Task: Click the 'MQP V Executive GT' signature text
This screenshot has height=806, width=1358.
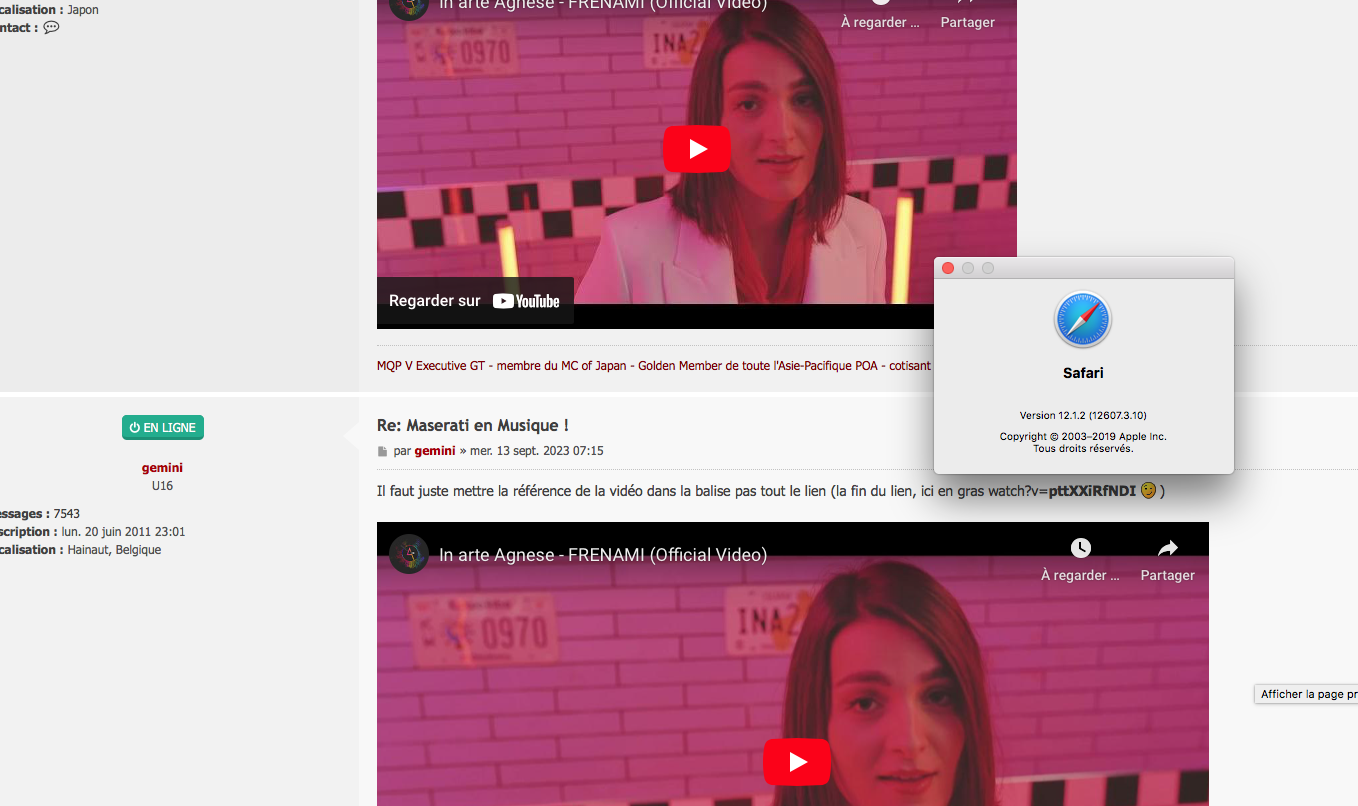Action: (x=431, y=366)
